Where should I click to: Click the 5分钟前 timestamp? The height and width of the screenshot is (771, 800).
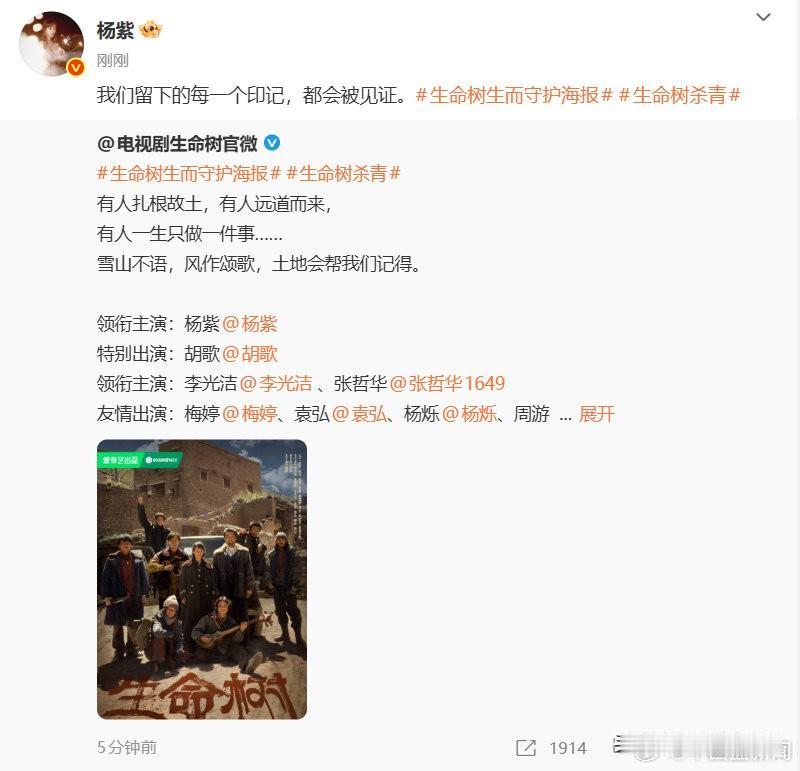[x=127, y=748]
